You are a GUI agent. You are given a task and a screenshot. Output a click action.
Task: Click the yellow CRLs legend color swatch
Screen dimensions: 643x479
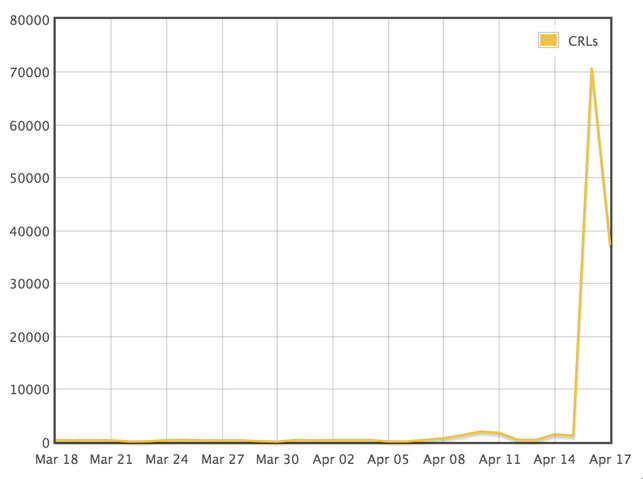[x=548, y=40]
